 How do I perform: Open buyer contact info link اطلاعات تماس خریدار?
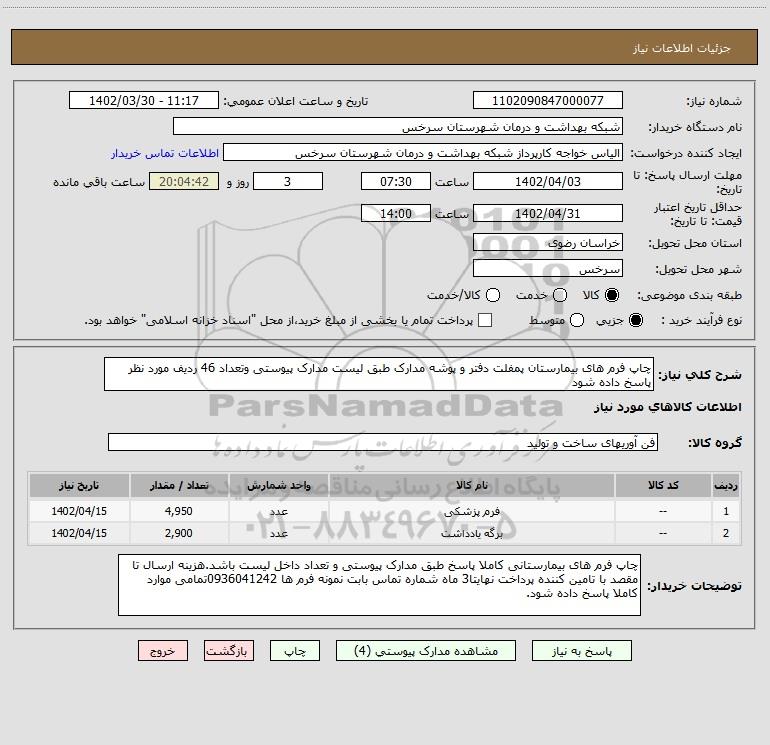pos(165,153)
